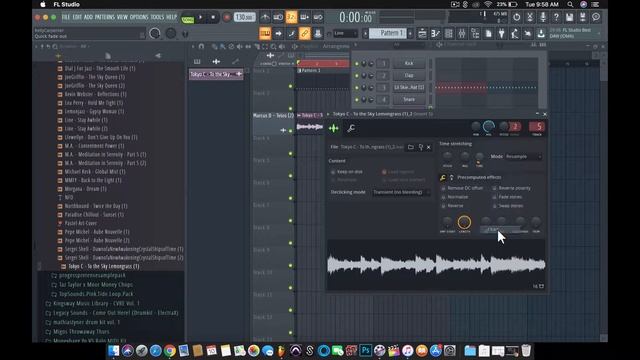Toggle the countdown before recording icon
The height and width of the screenshot is (360, 640).
click(291, 17)
